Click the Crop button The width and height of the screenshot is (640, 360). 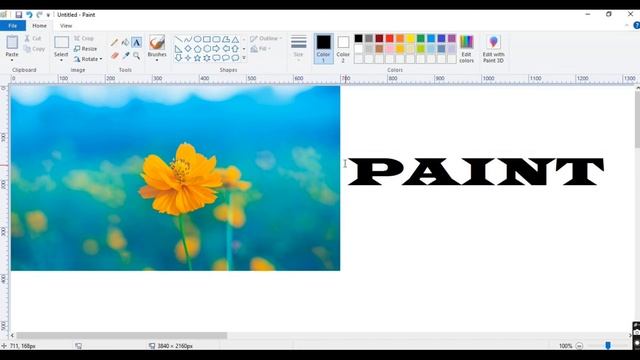pyautogui.click(x=84, y=38)
